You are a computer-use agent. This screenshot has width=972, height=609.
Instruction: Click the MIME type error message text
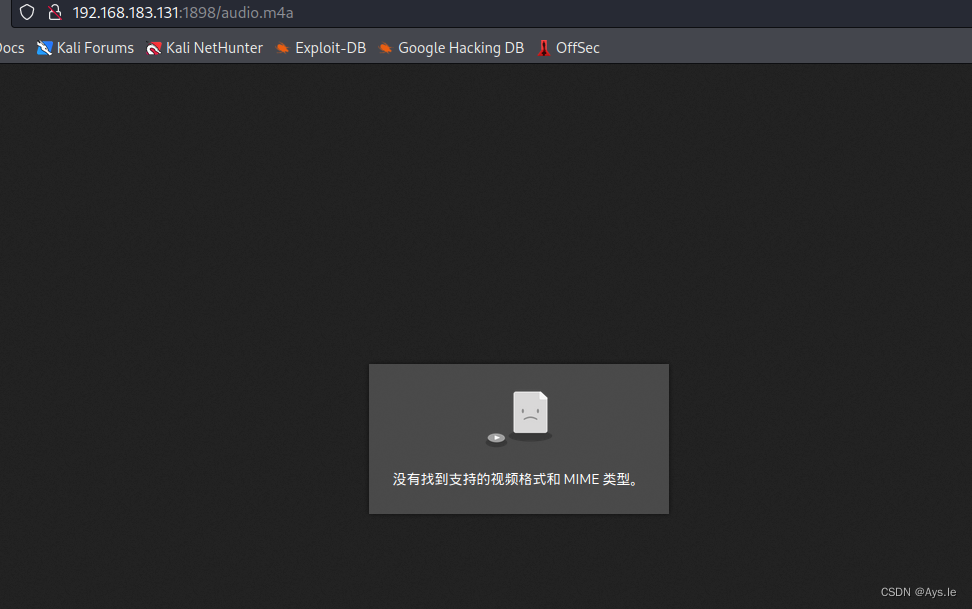tap(516, 479)
